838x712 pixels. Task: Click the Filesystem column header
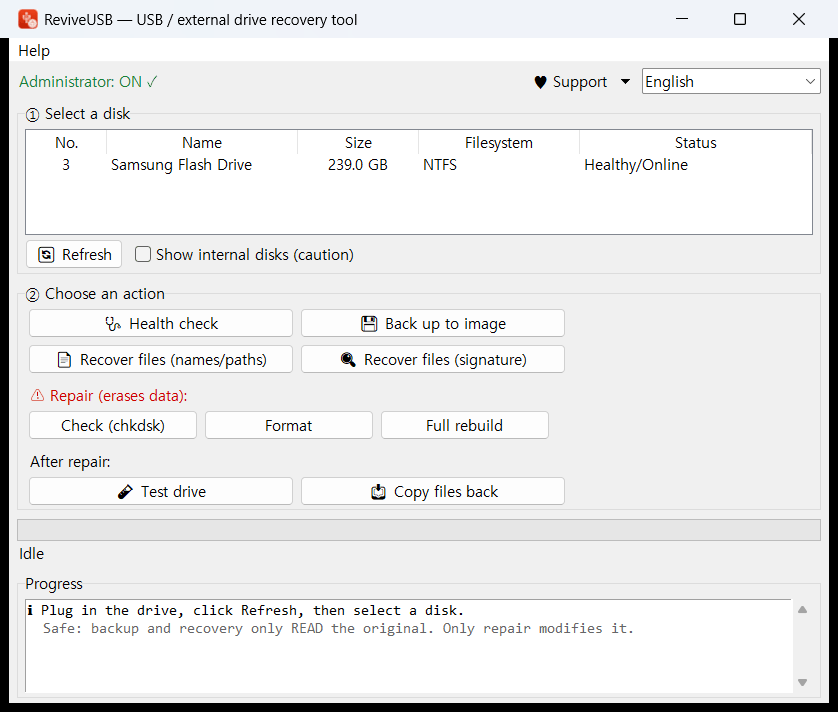tap(498, 143)
